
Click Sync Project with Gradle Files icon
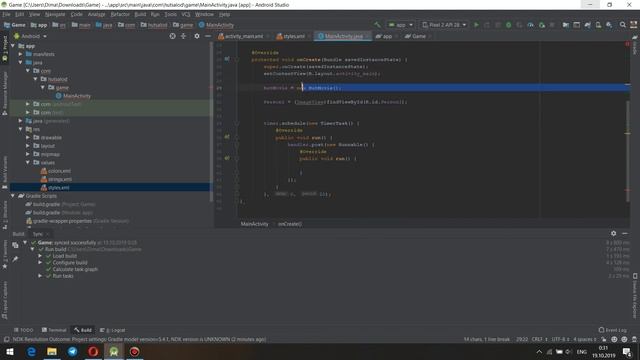click(x=587, y=25)
